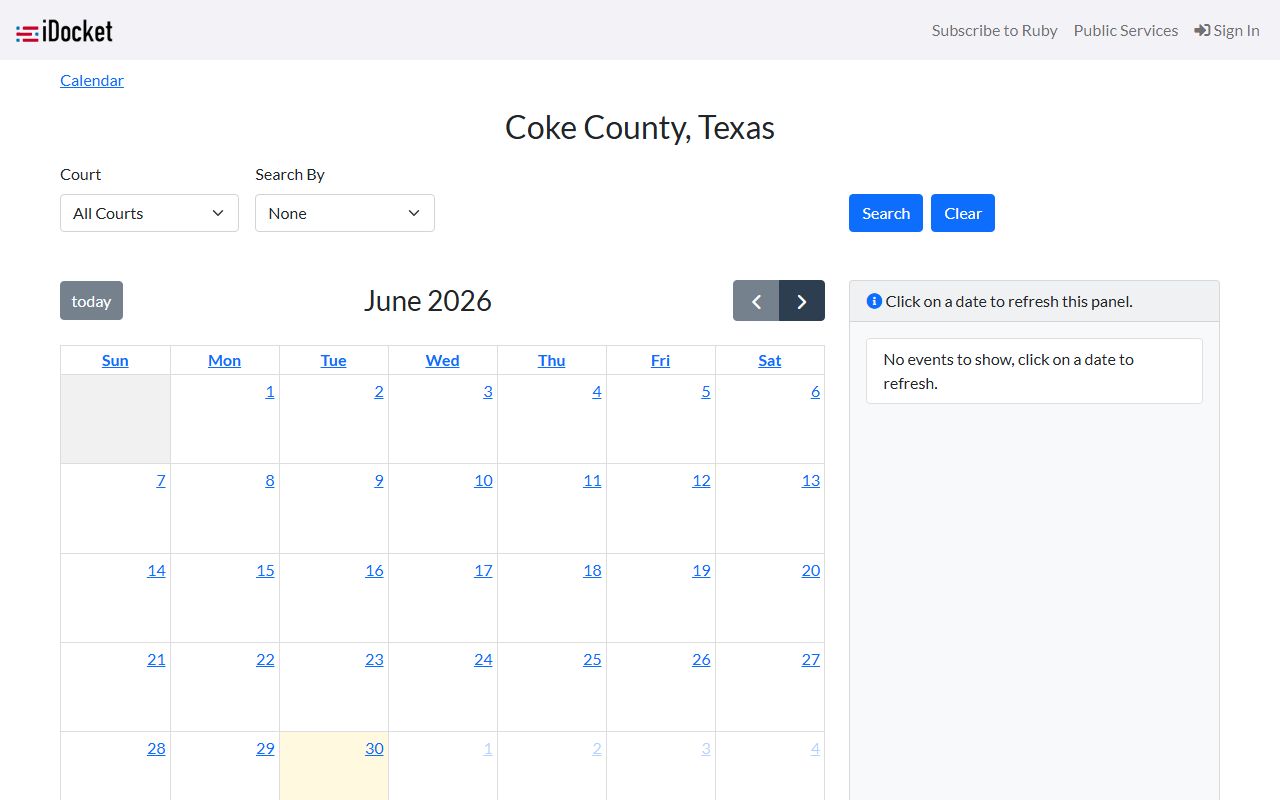Select June 18 on the calendar
Screen dimensions: 1280x800
pos(592,570)
